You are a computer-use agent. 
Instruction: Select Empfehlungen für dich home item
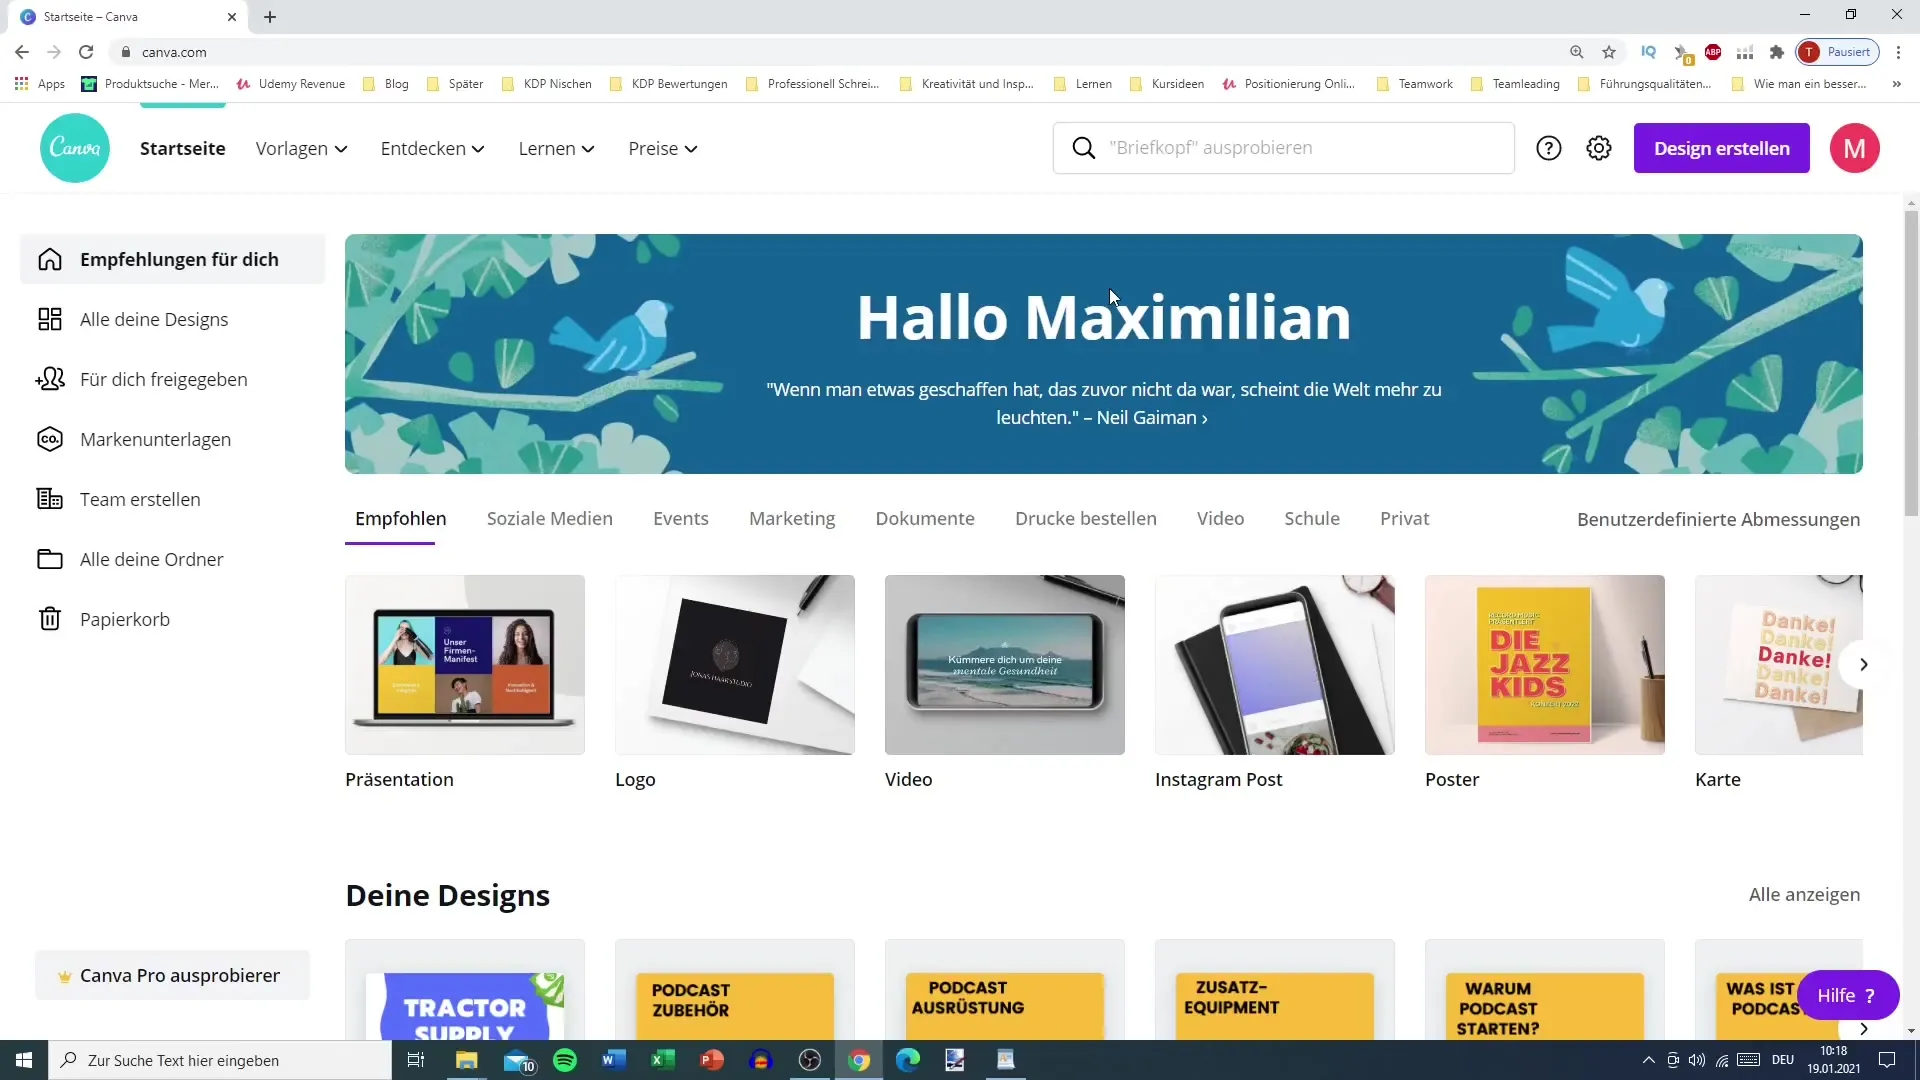coord(172,259)
